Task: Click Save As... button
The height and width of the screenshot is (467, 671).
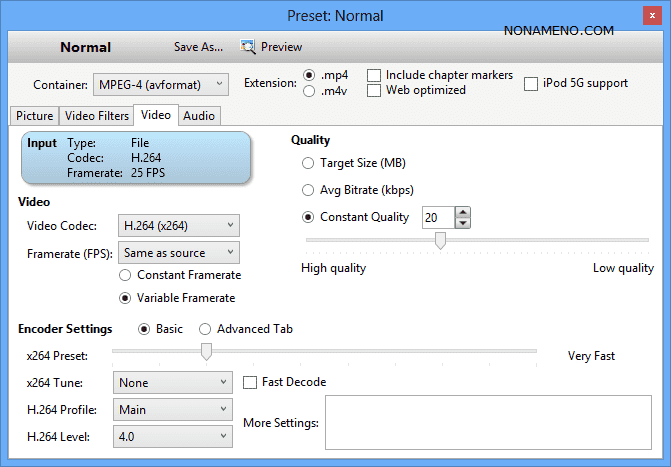Action: click(x=200, y=47)
